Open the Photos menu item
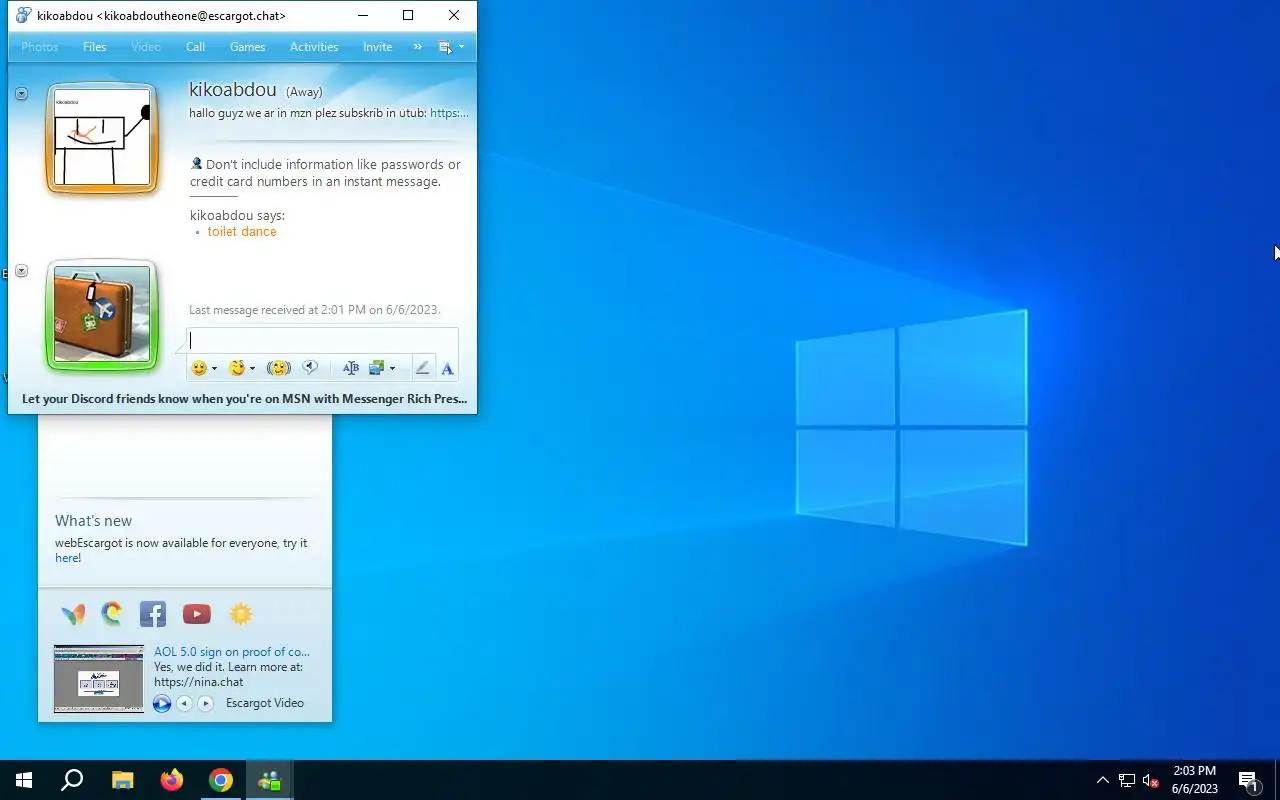Screen dimensions: 1280x800 pyautogui.click(x=40, y=47)
